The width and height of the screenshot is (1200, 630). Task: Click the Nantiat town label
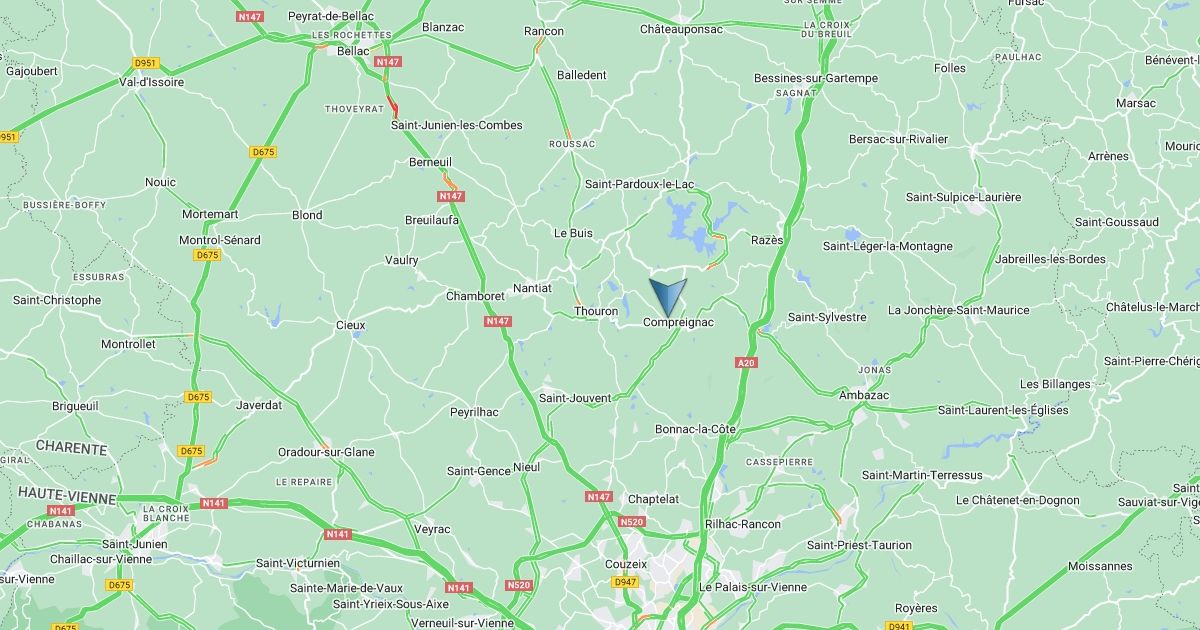click(x=532, y=288)
